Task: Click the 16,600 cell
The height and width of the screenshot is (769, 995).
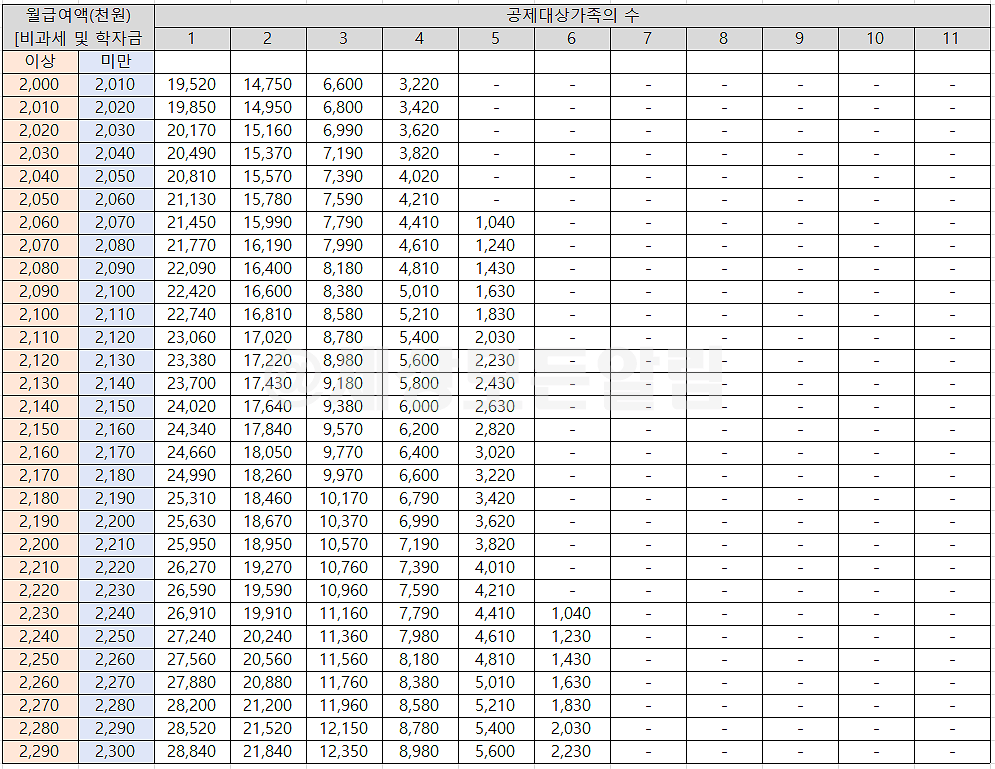Action: pos(268,292)
